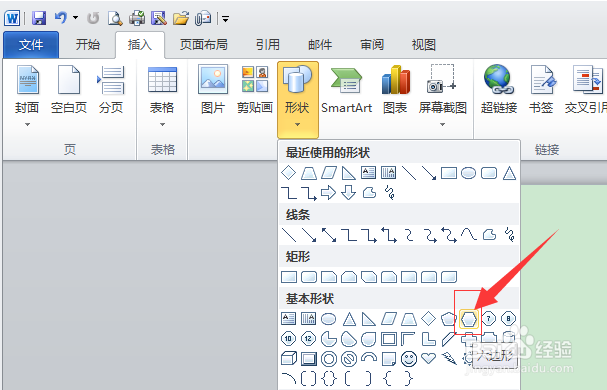This screenshot has height=390, width=607.
Task: Click the SmartArt button
Action: point(346,90)
